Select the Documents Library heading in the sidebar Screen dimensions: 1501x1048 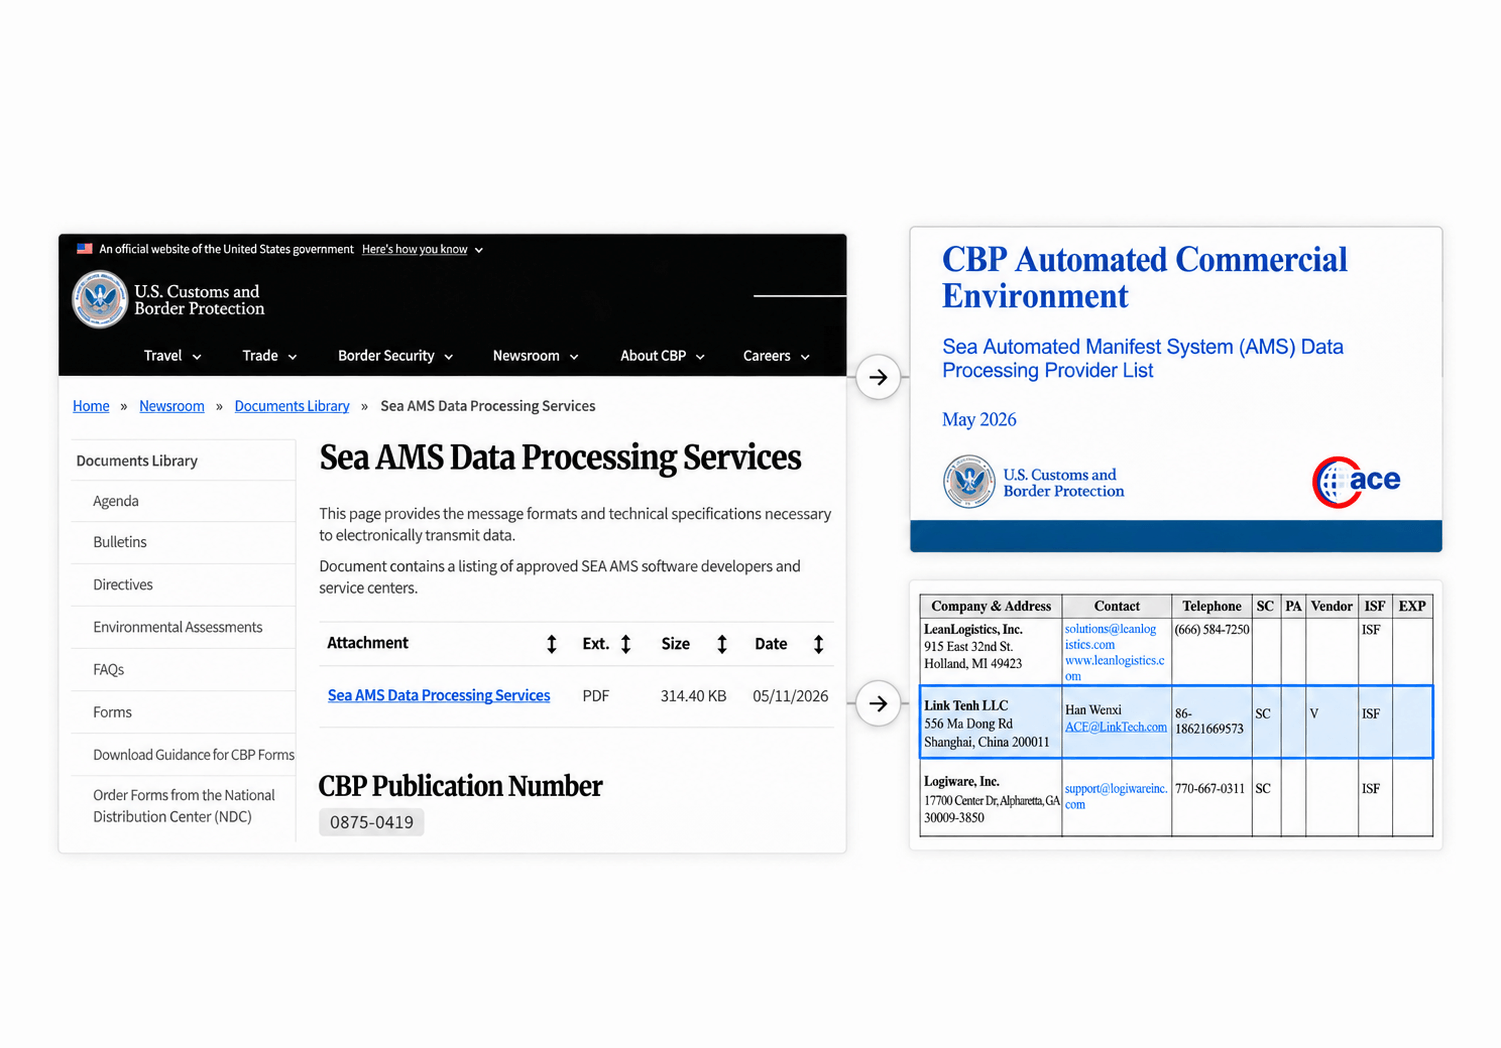[137, 461]
